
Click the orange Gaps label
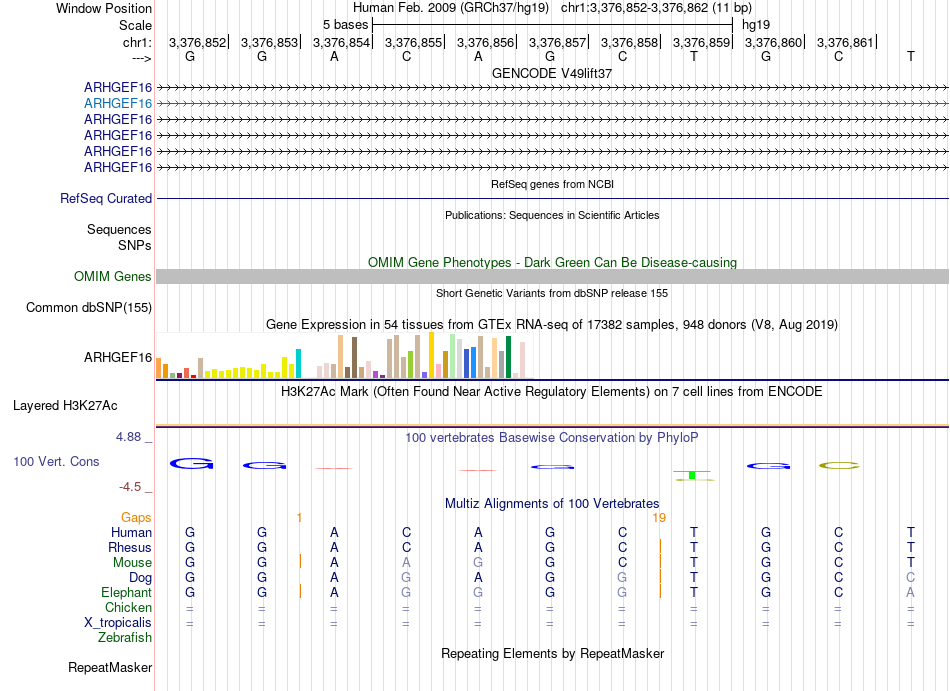coord(136,518)
